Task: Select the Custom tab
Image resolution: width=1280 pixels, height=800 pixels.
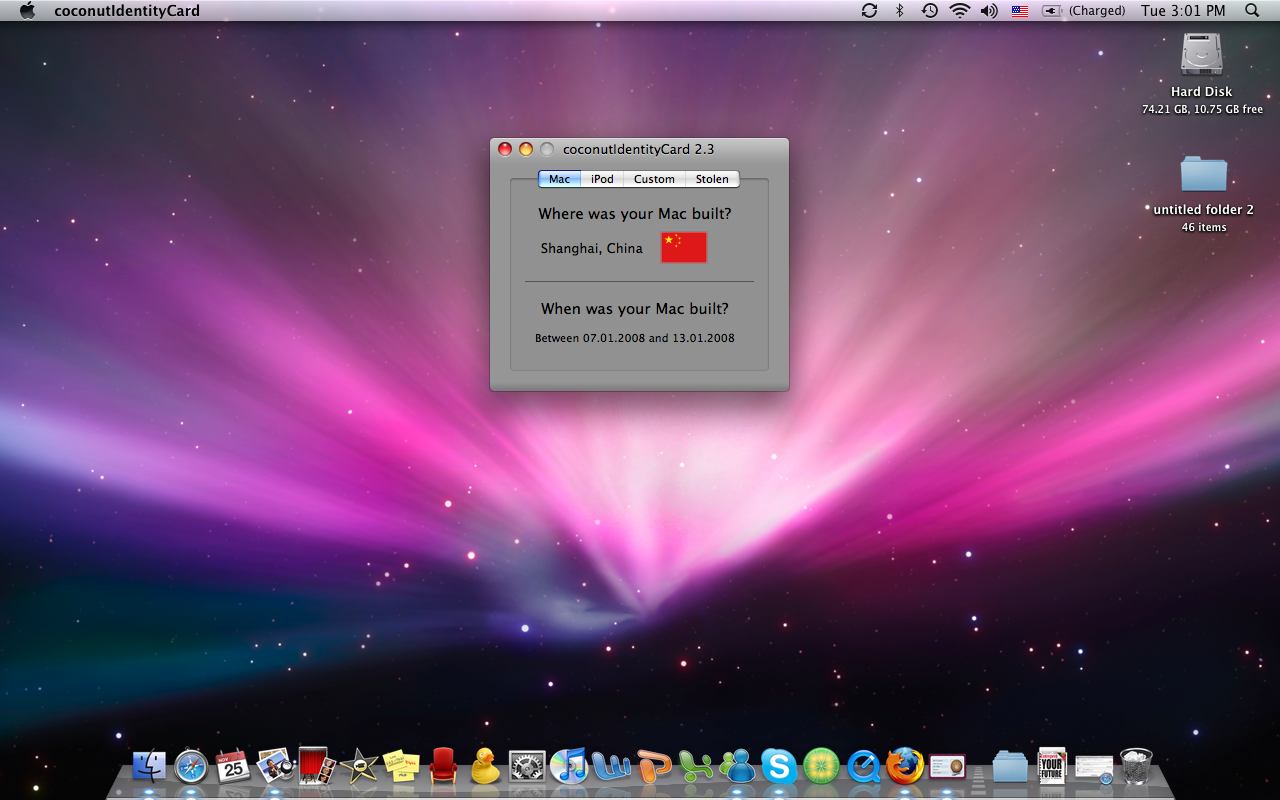Action: [x=654, y=179]
